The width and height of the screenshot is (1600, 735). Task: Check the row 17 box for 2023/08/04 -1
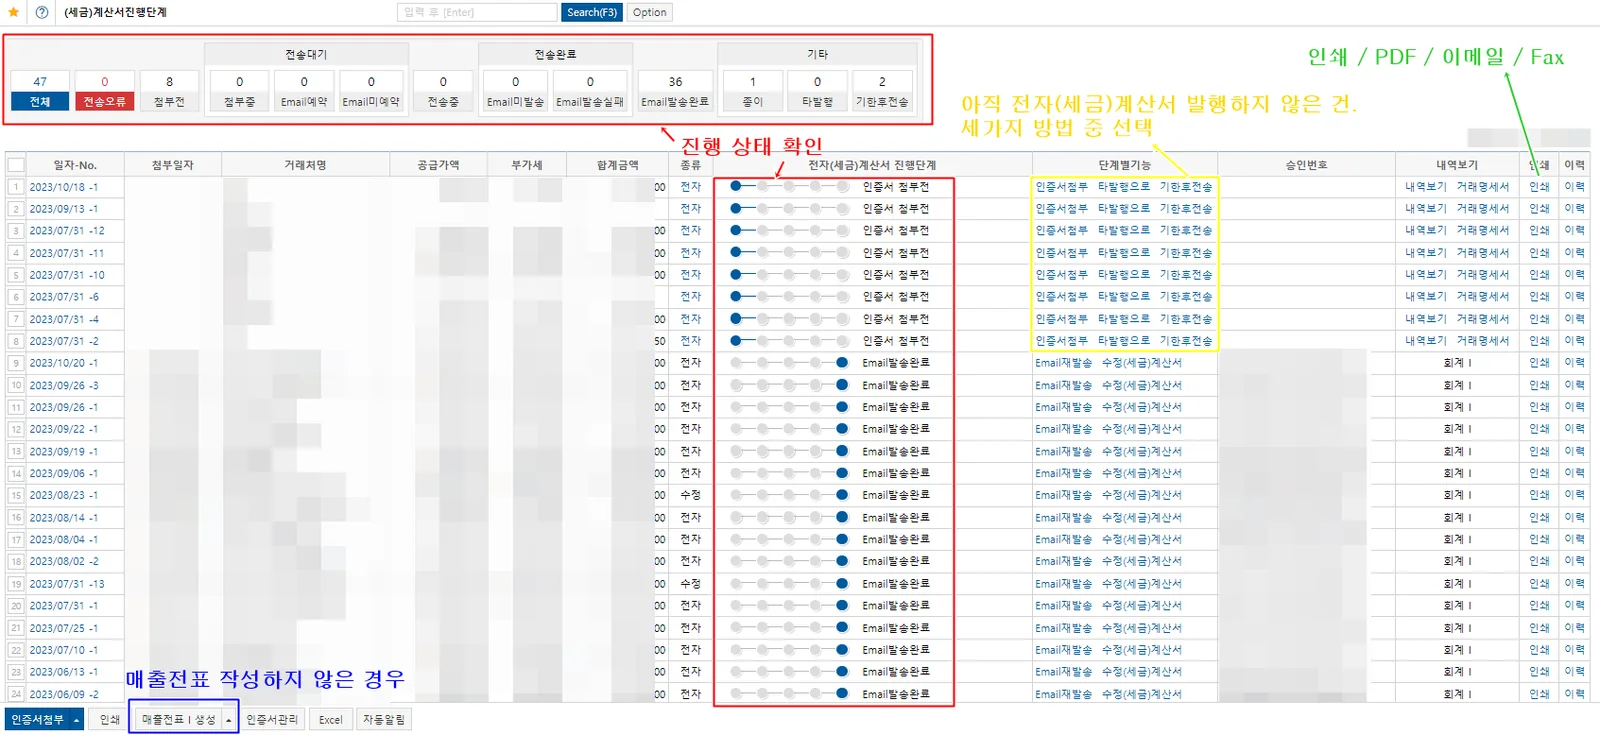point(15,540)
